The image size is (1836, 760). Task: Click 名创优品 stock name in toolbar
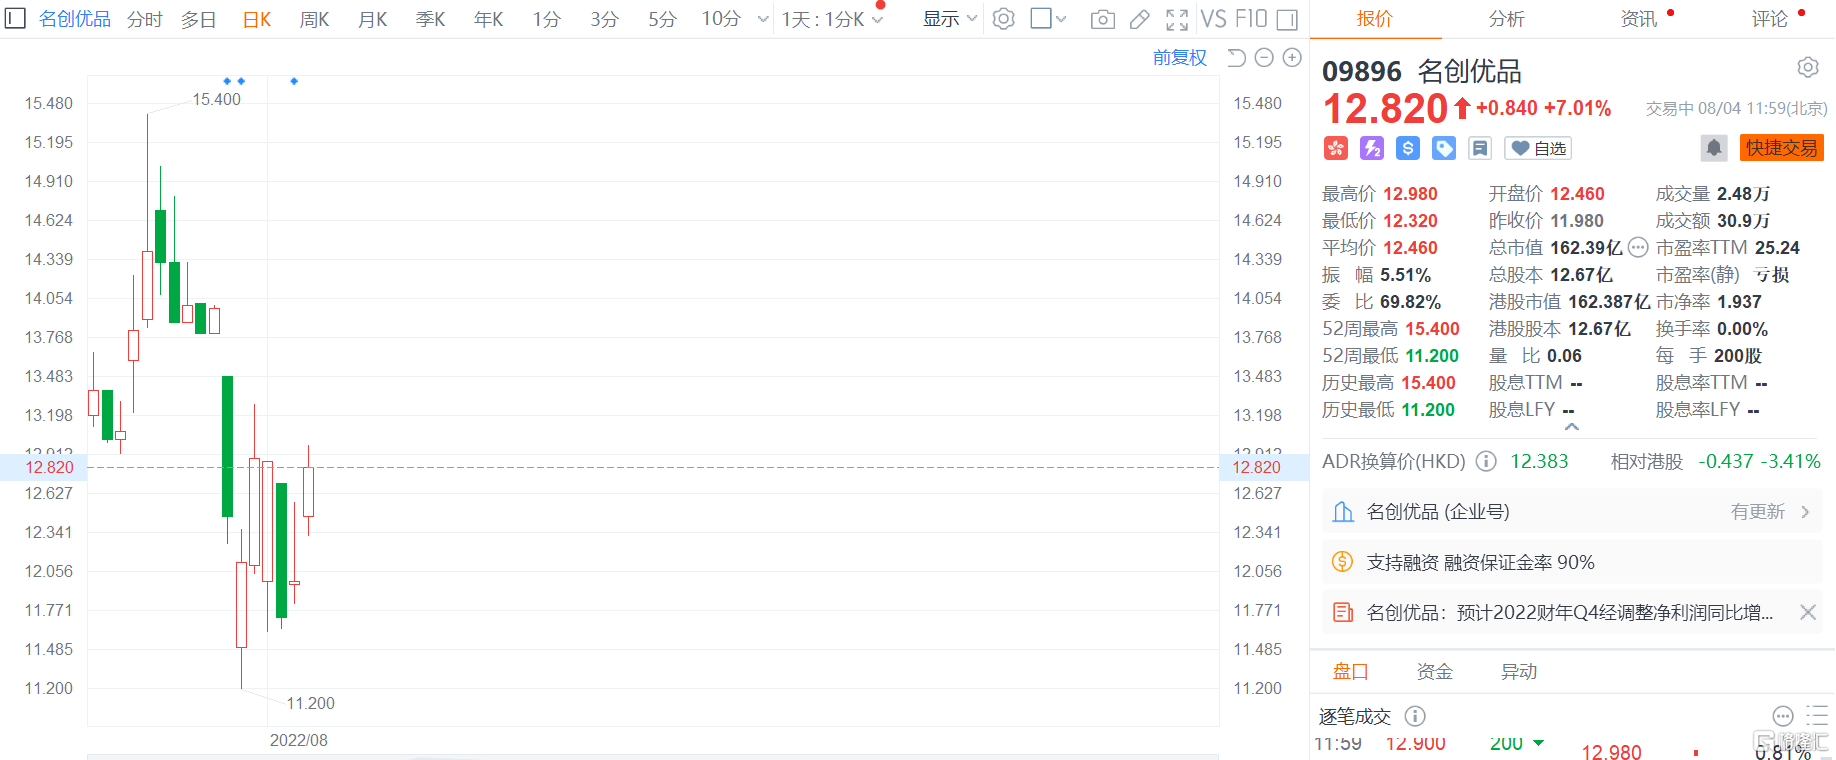(x=74, y=19)
